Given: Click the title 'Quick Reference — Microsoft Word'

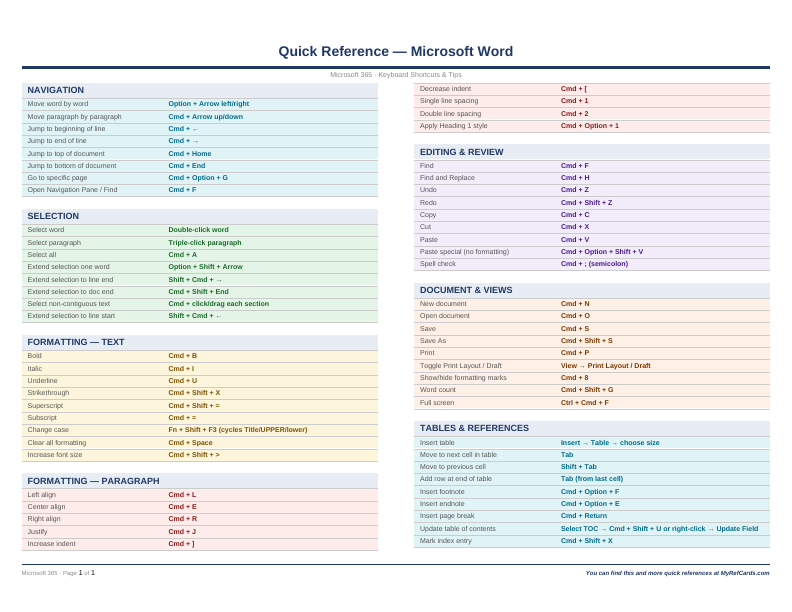Looking at the screenshot, I should point(395,52).
